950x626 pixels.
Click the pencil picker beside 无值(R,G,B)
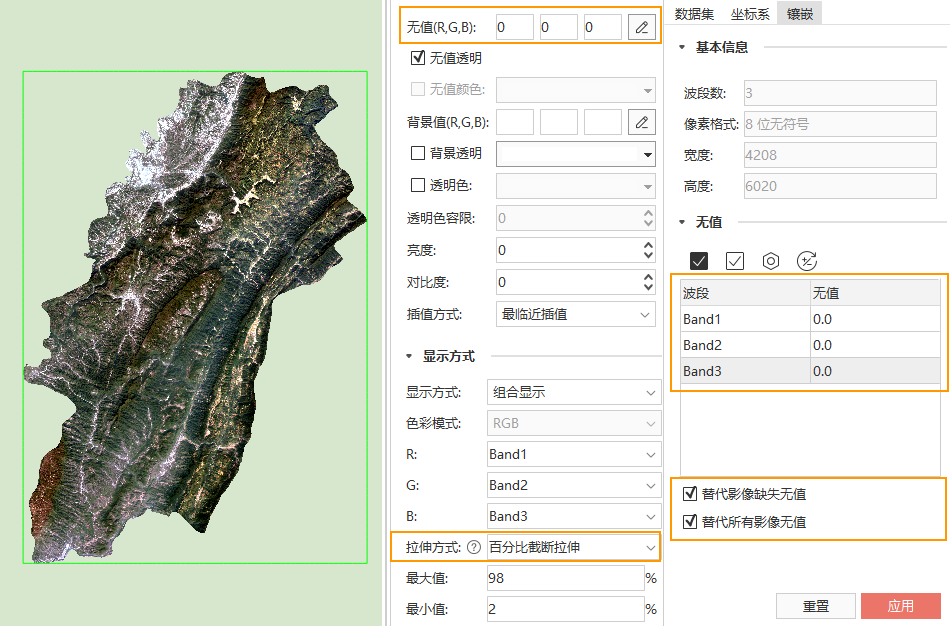tap(641, 27)
